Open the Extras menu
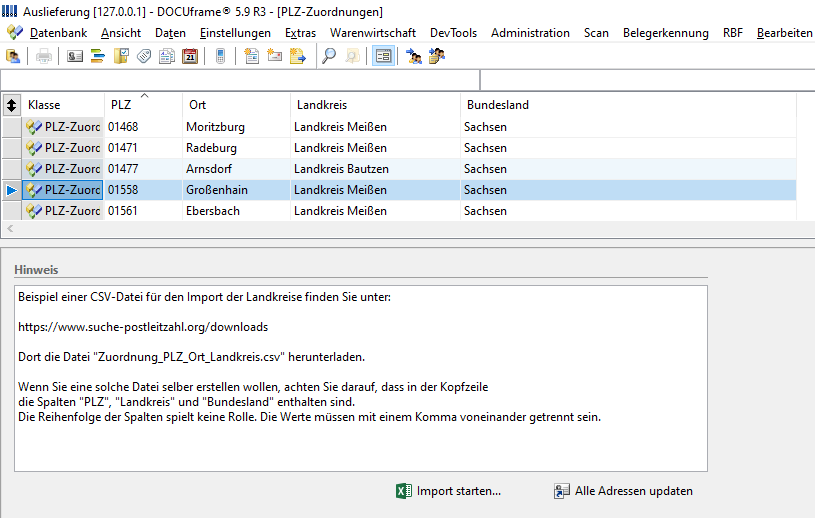Viewport: 815px width, 518px height. tap(300, 33)
